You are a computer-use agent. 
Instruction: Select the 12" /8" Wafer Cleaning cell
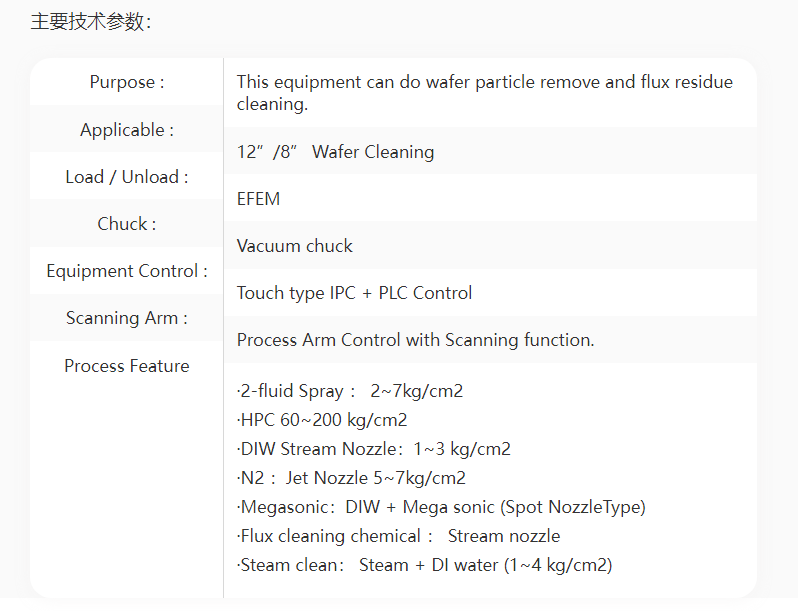tap(491, 151)
